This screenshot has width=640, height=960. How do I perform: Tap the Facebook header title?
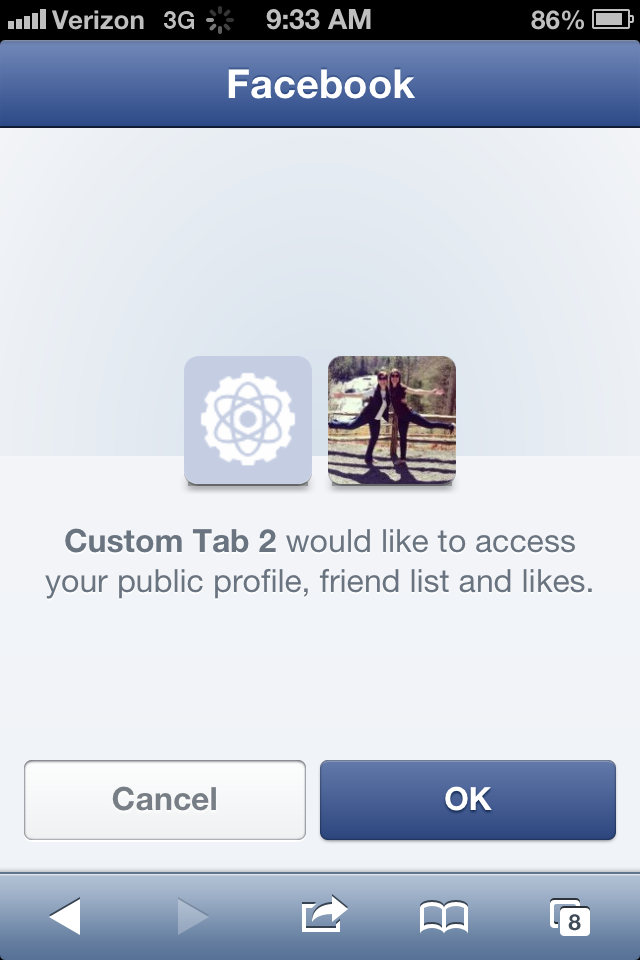point(320,84)
